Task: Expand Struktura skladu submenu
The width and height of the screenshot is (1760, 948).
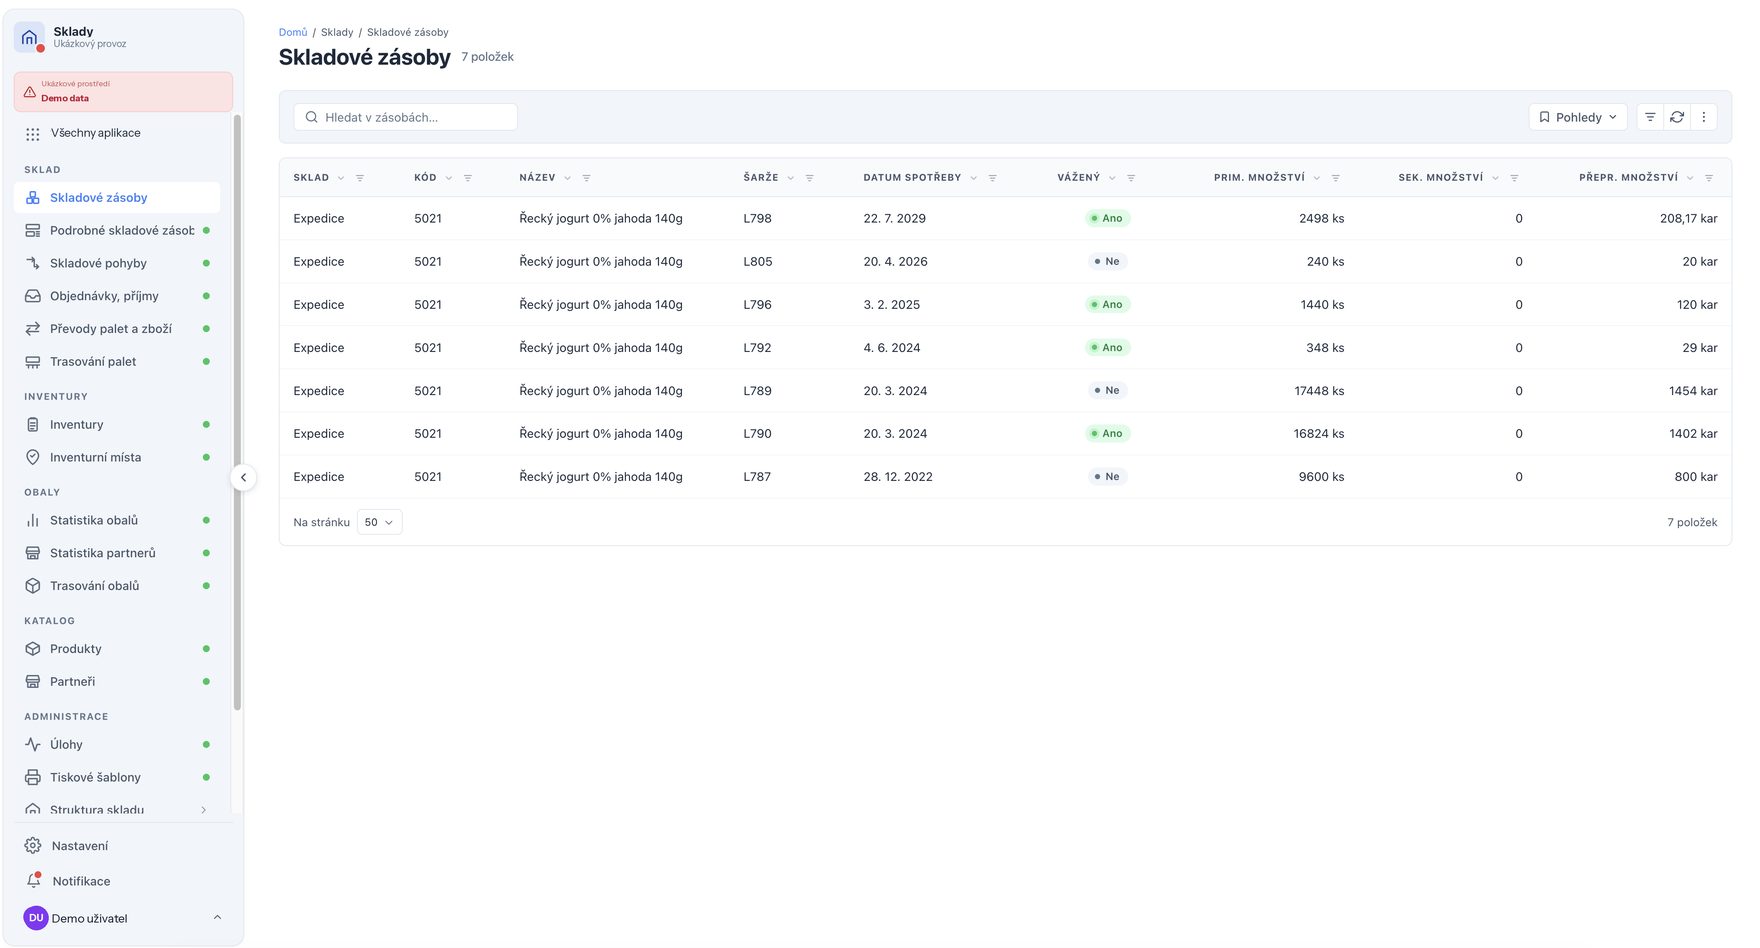Action: pos(204,810)
